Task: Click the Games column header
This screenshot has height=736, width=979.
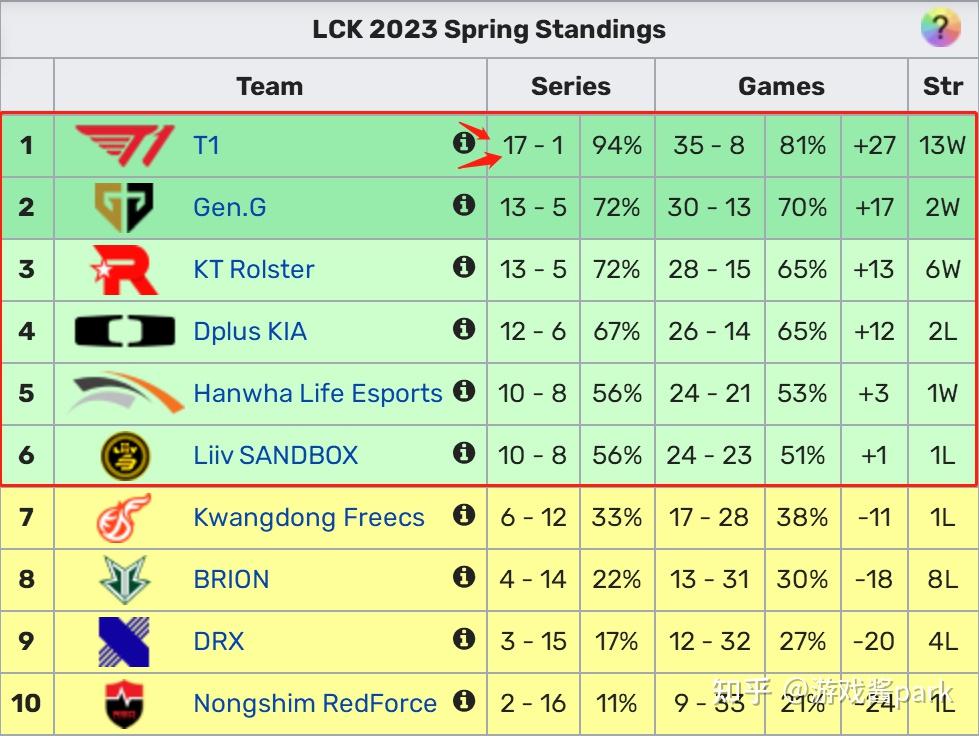Action: tap(781, 86)
